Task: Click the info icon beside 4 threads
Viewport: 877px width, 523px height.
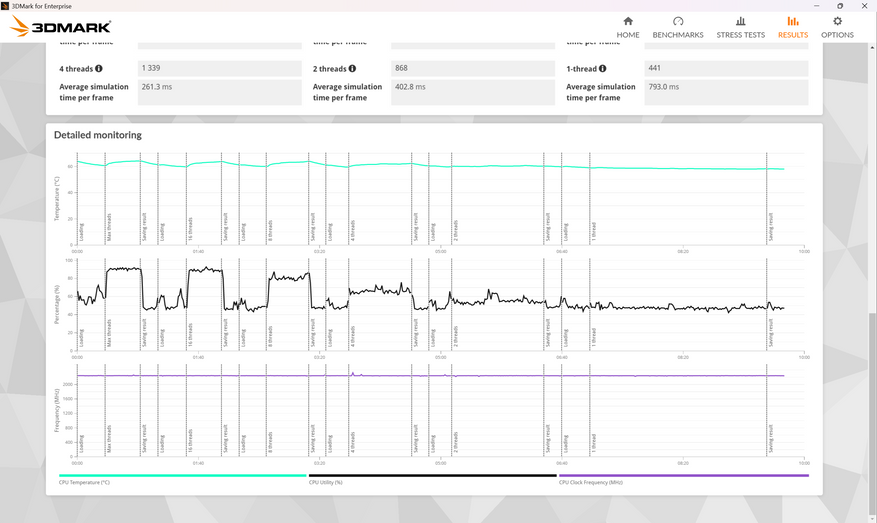Action: coord(100,69)
